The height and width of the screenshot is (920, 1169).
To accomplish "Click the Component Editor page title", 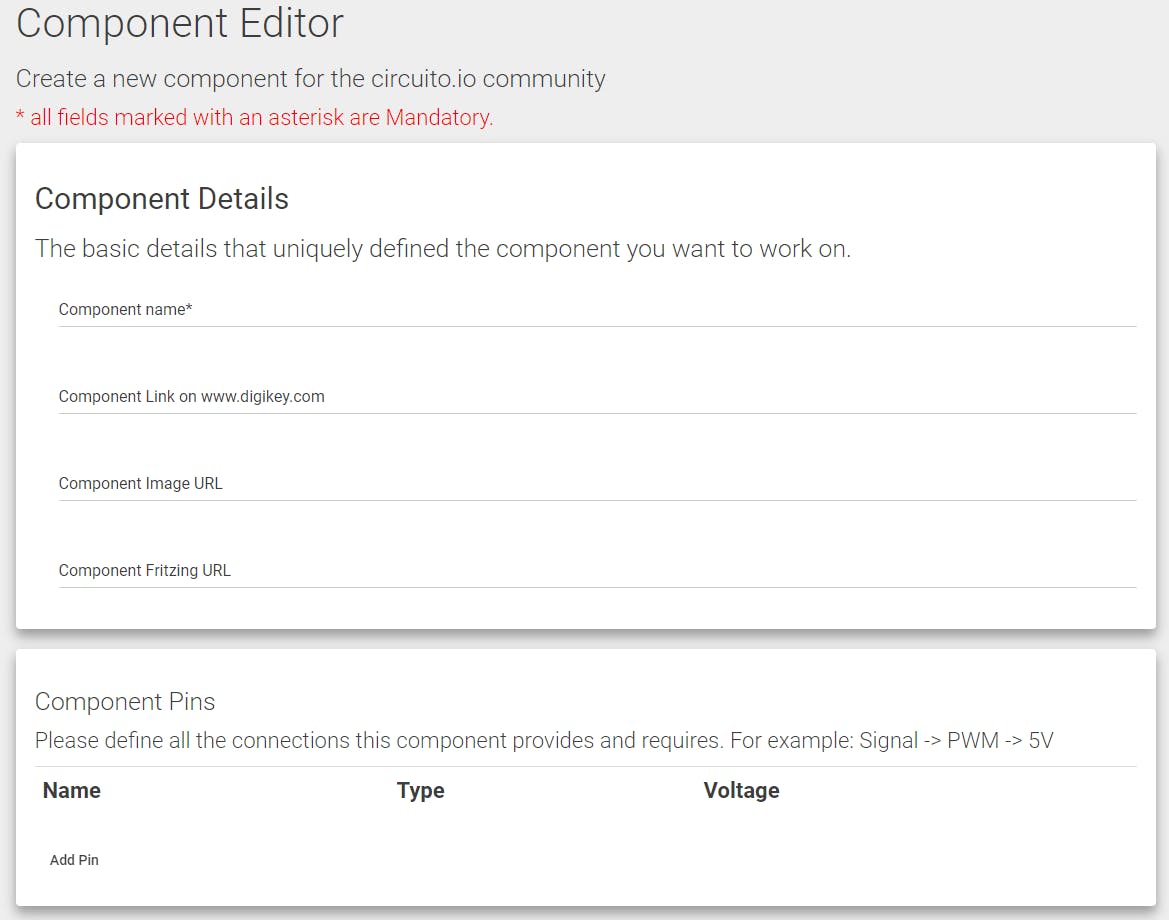I will click(x=180, y=23).
